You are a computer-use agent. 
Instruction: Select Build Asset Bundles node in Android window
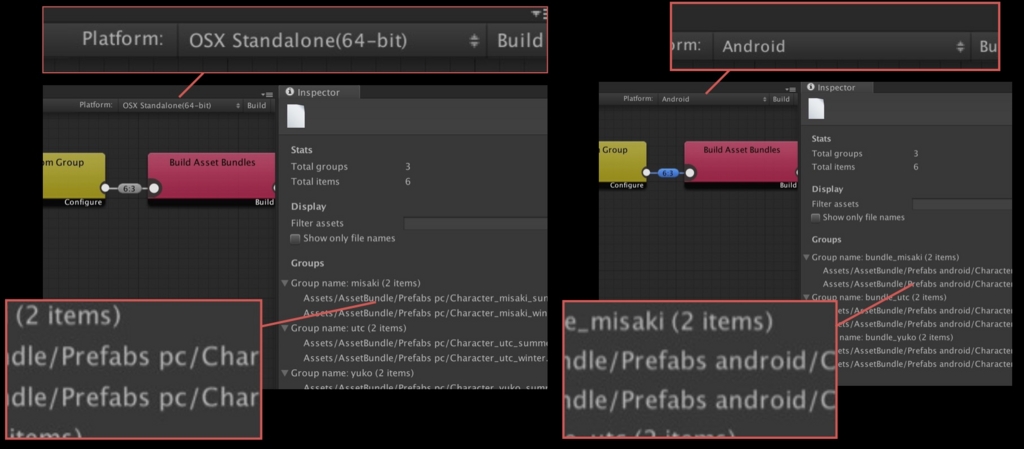742,164
